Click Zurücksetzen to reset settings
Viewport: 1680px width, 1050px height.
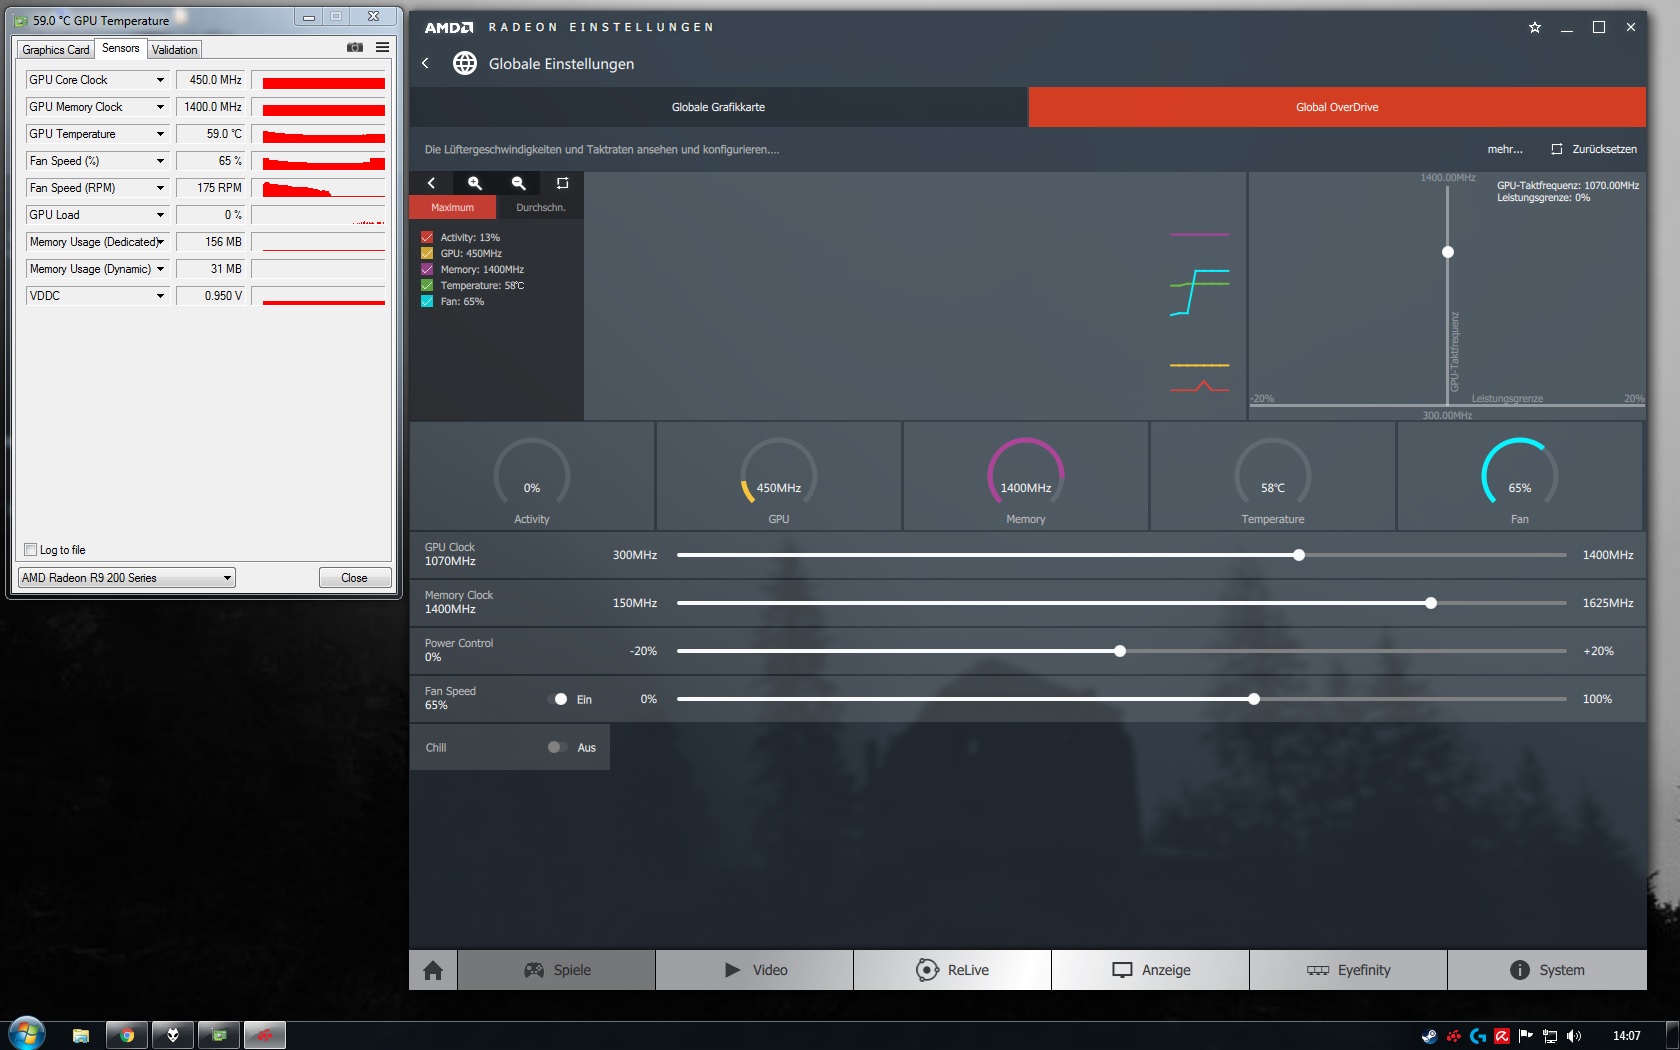click(x=1594, y=149)
